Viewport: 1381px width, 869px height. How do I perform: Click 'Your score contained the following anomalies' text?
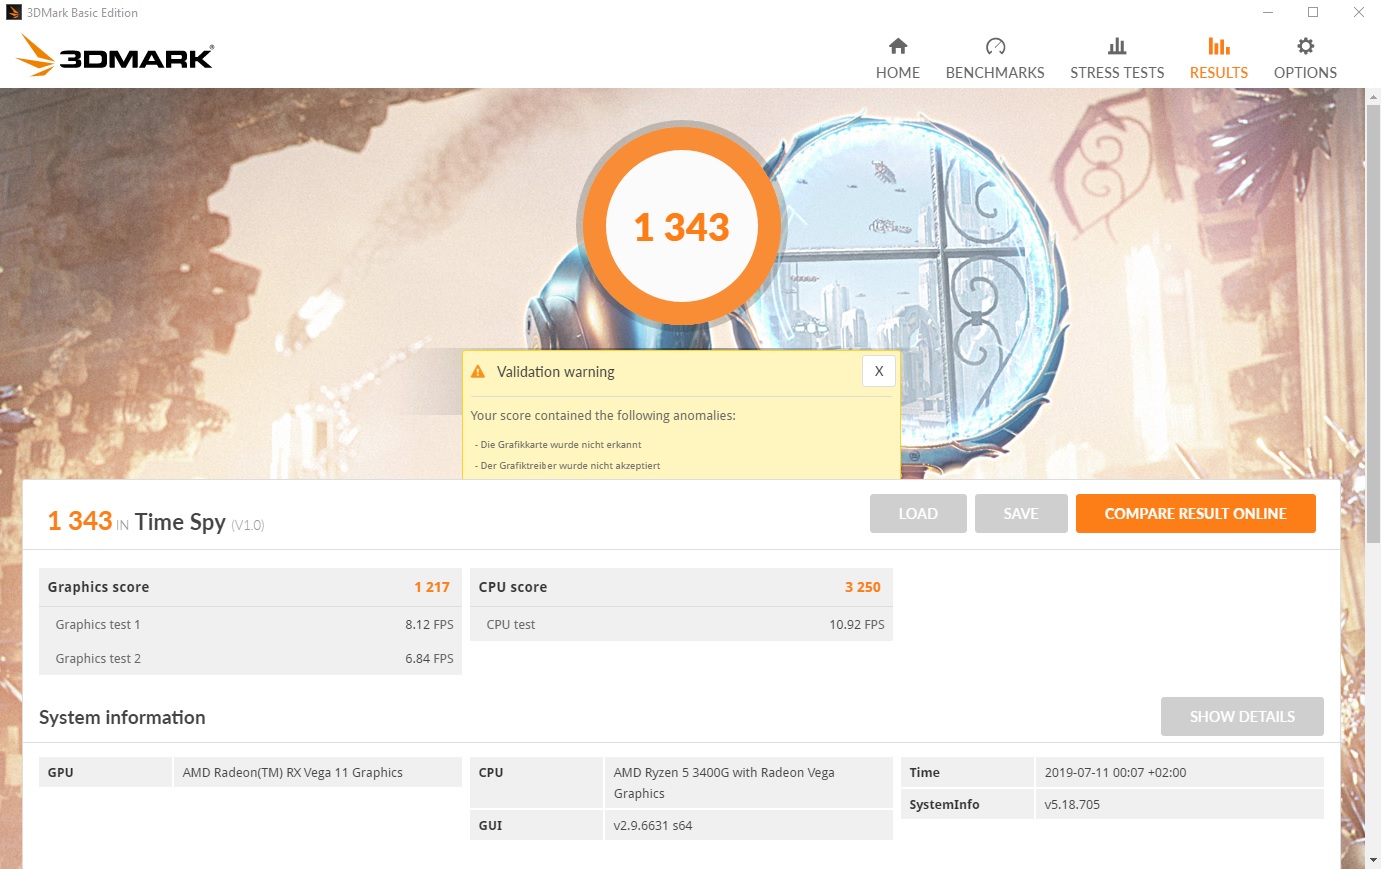point(603,416)
